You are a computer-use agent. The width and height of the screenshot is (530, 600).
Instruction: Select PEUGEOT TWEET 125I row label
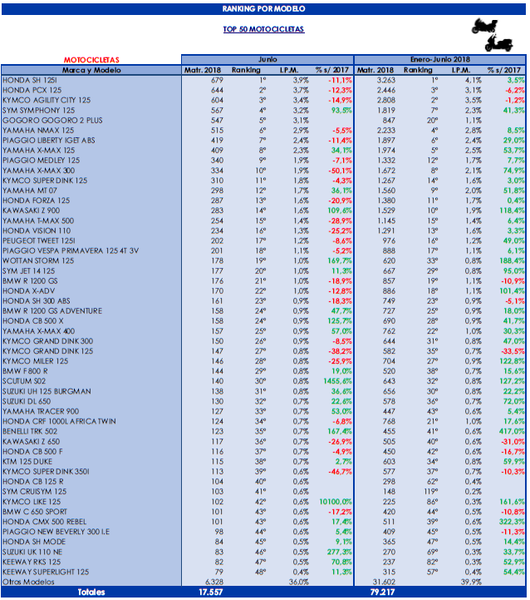click(x=39, y=241)
